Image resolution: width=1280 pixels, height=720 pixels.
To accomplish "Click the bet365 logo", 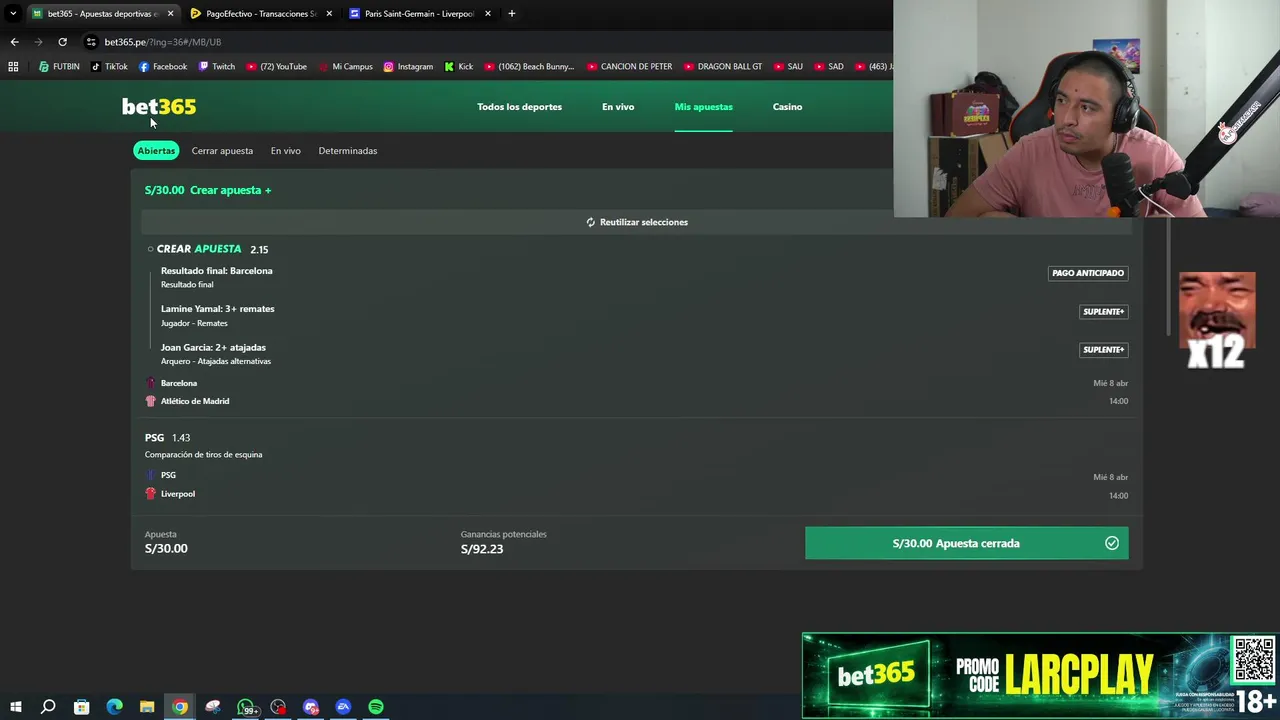I will [x=159, y=106].
